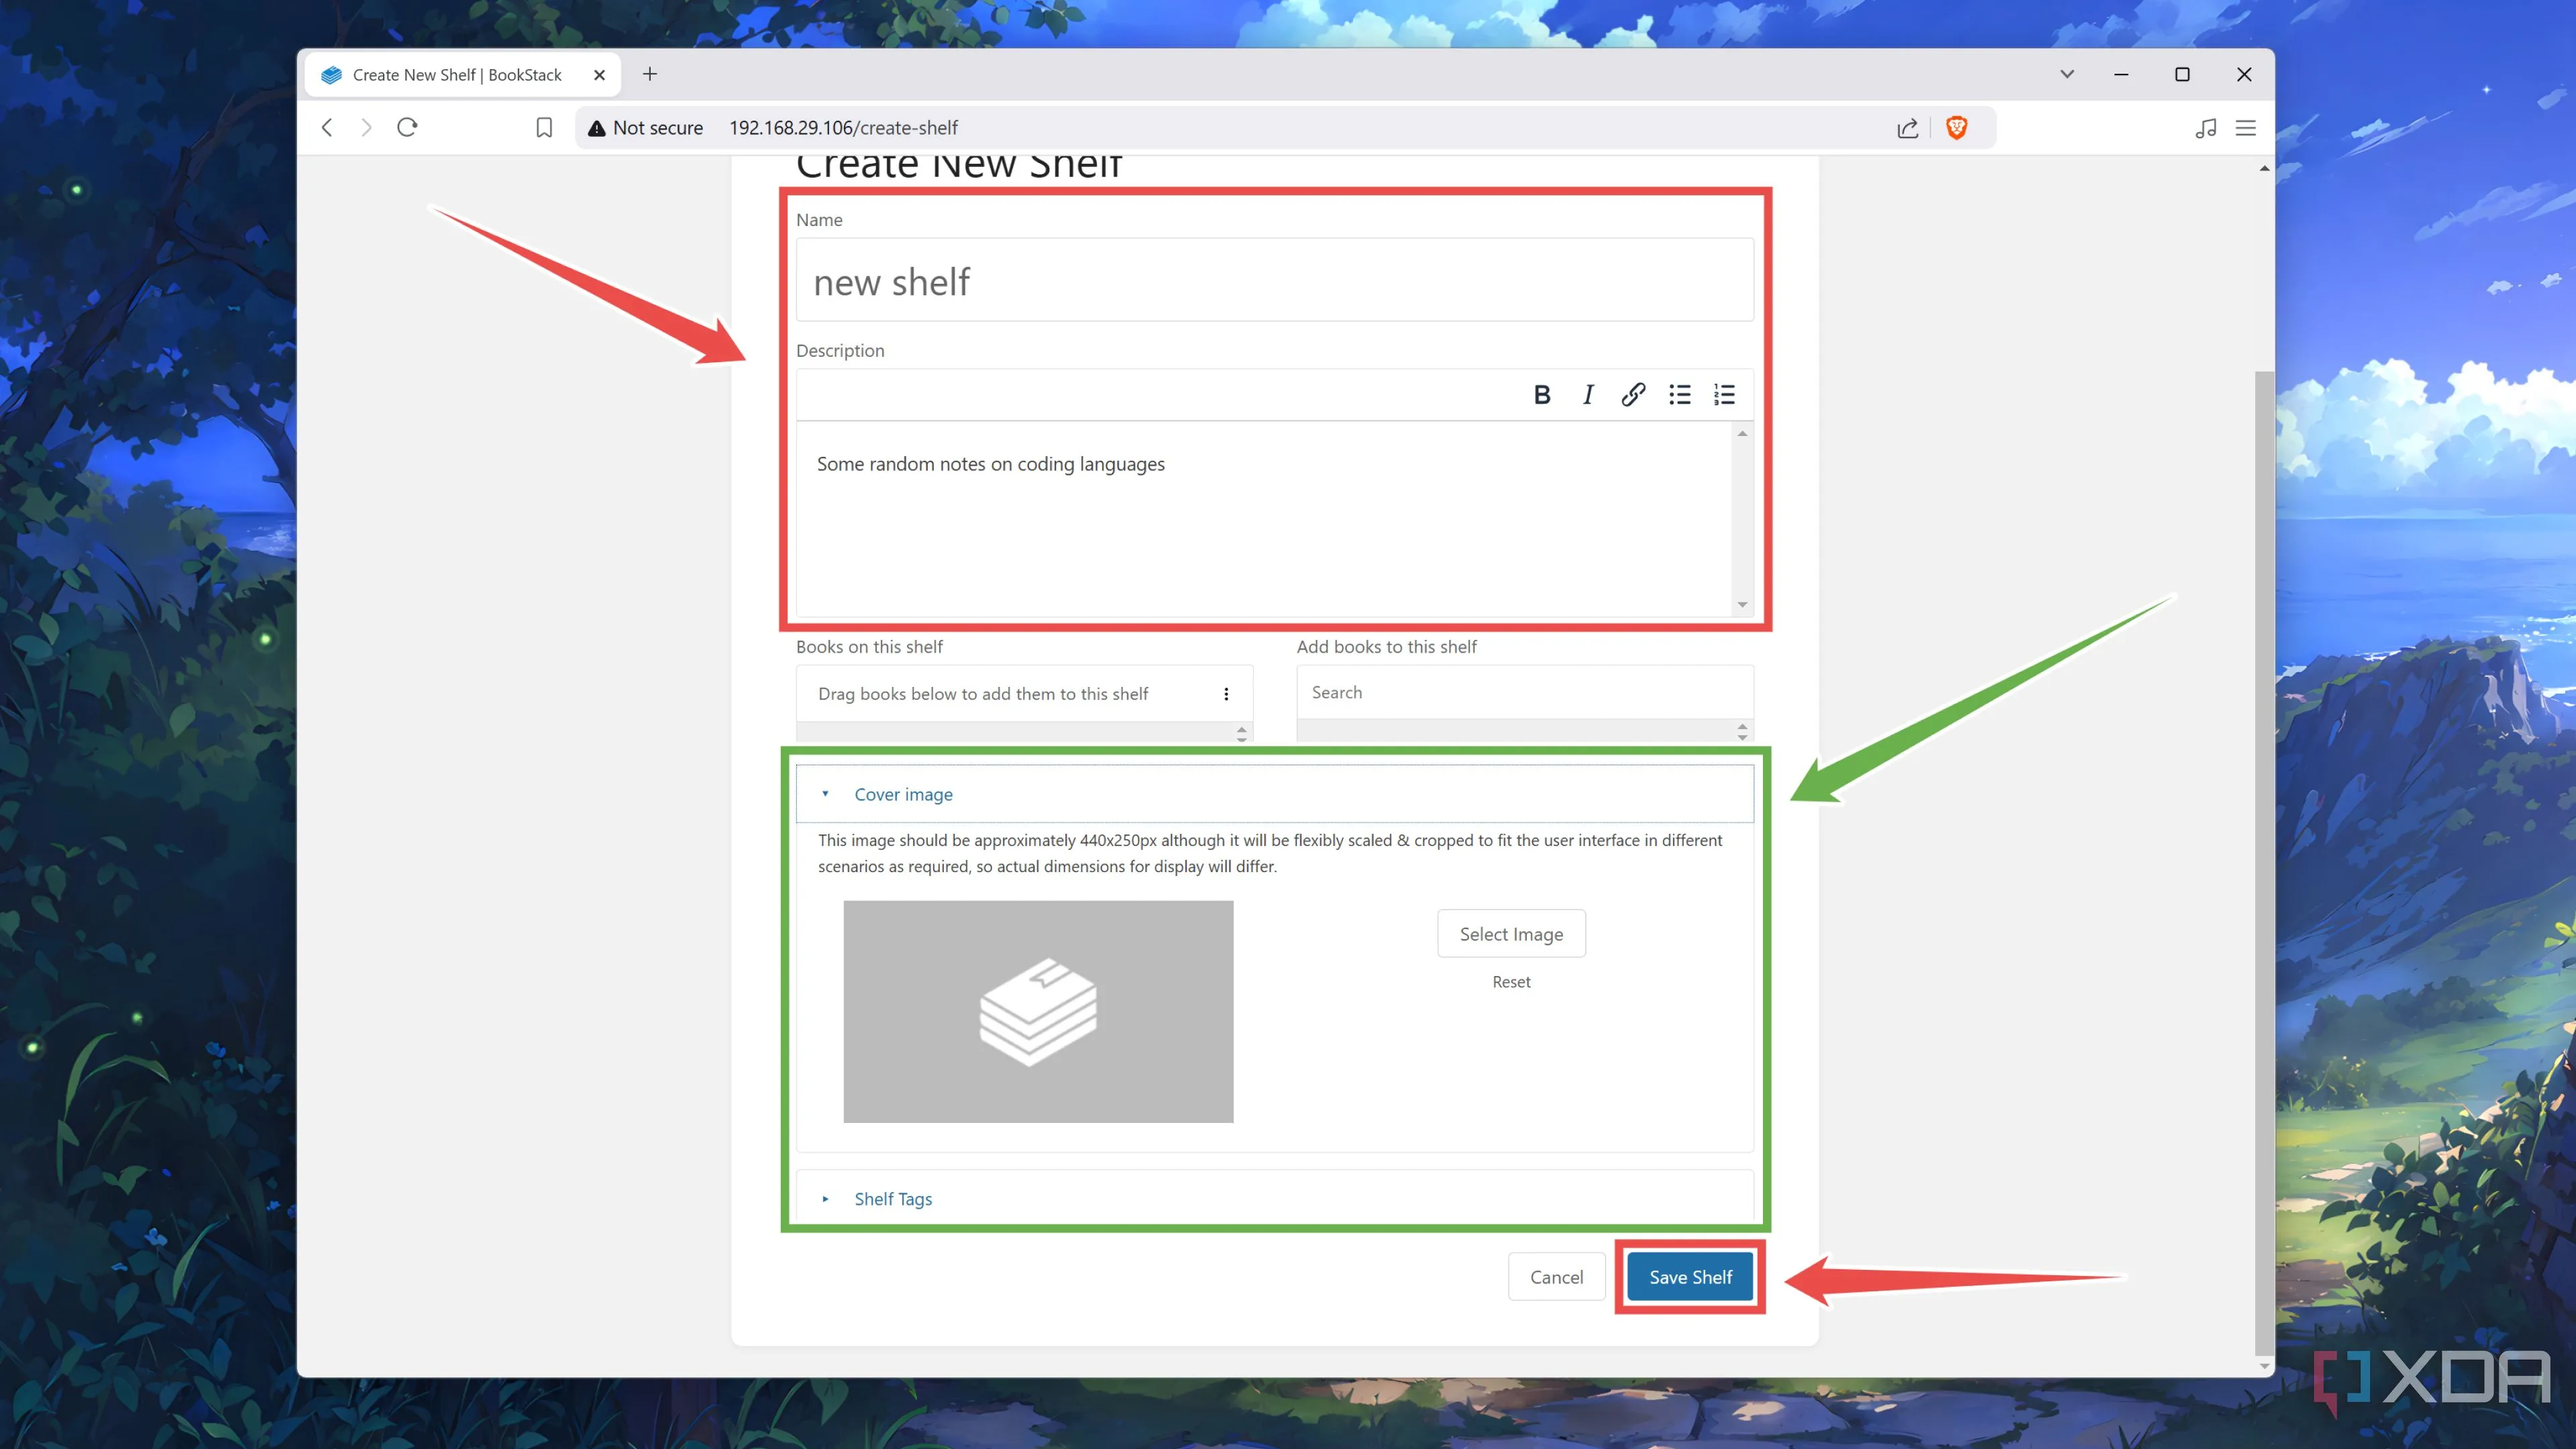The width and height of the screenshot is (2576, 1449).
Task: Open the Not secure site warning
Action: [645, 128]
